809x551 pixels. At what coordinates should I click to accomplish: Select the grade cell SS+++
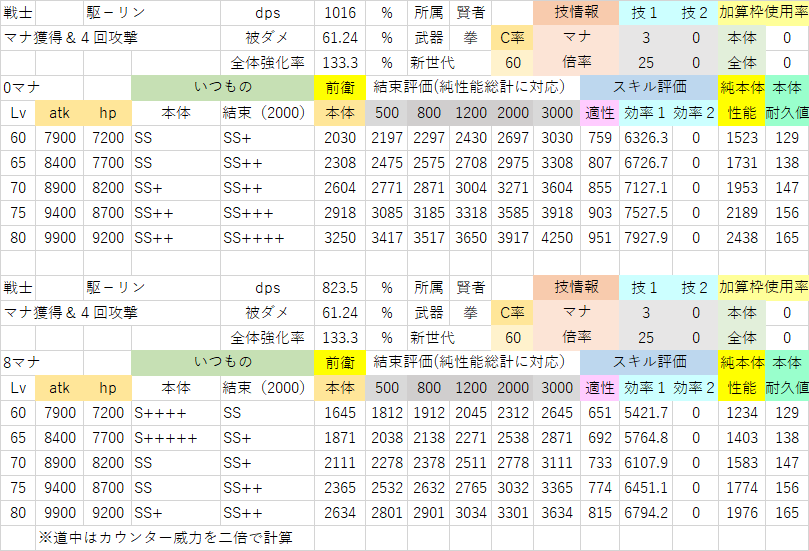267,213
